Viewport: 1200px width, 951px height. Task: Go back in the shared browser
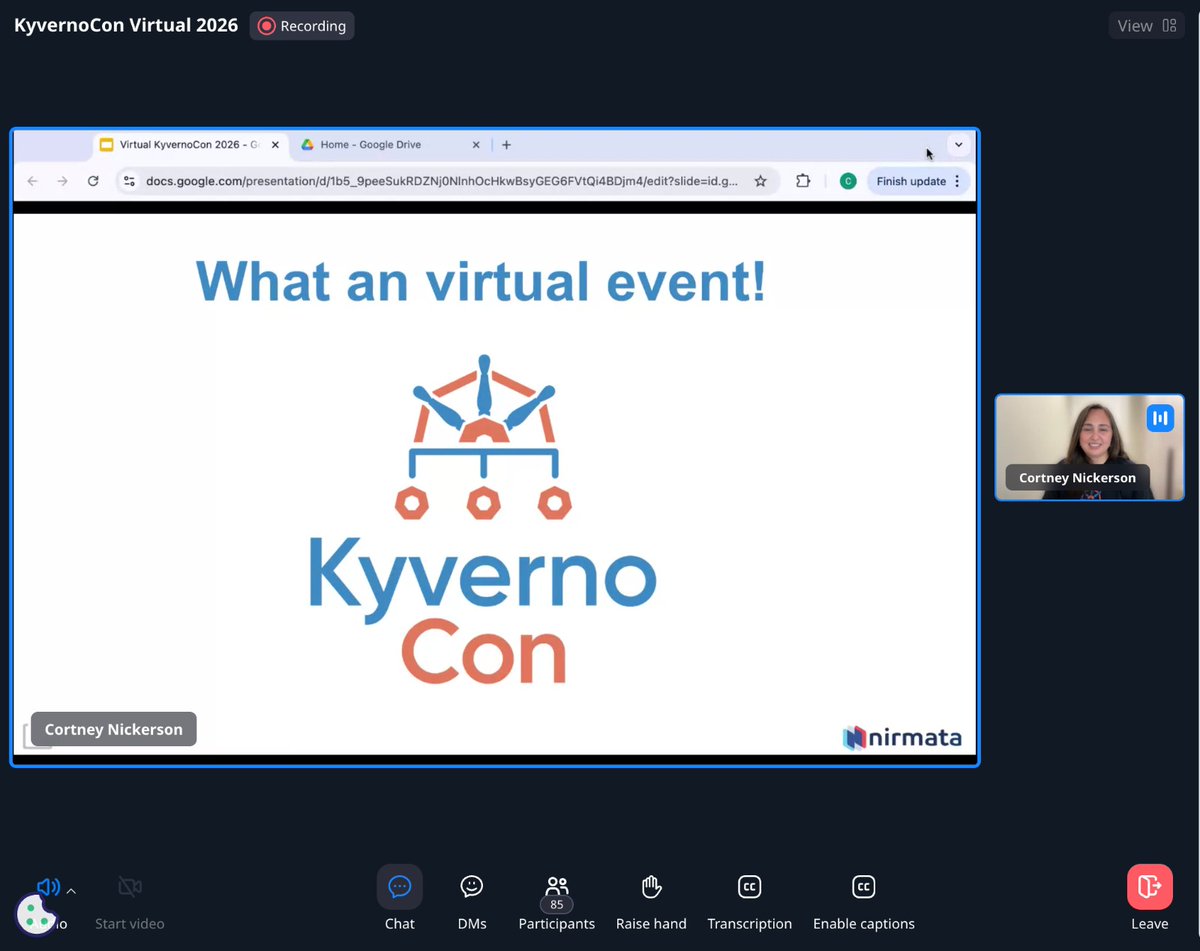tap(32, 181)
